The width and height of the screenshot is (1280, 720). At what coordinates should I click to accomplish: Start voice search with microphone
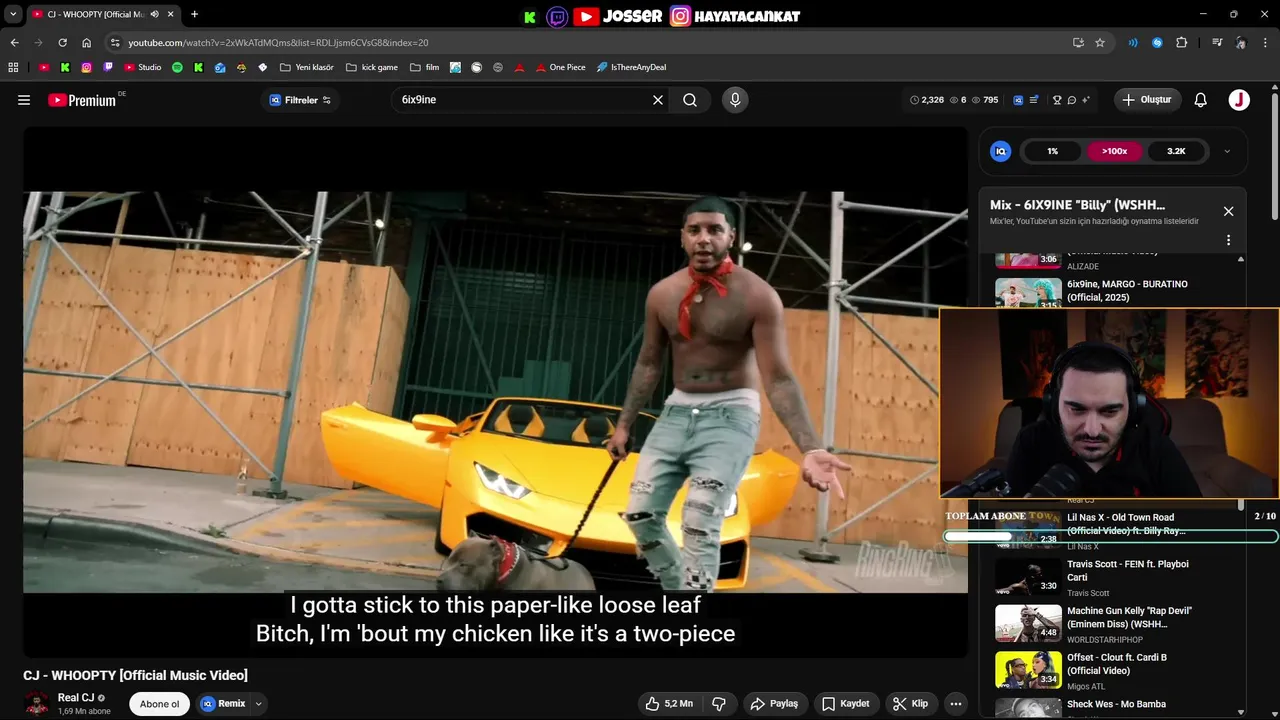[735, 100]
